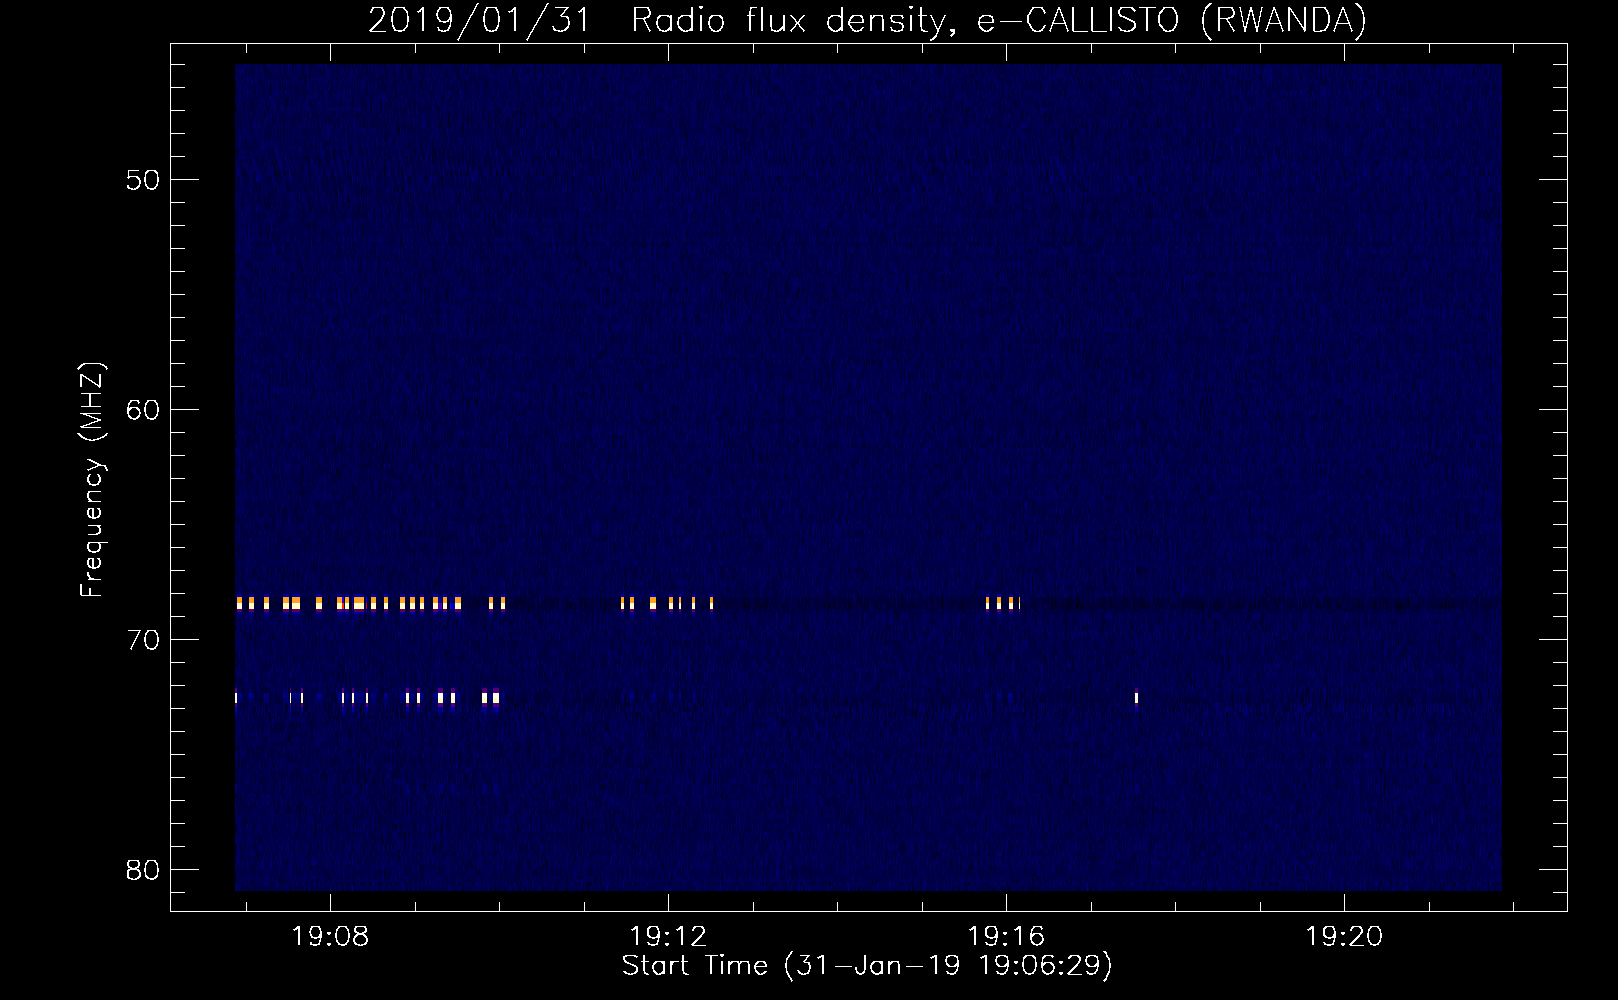Select the 70 MHz frequency tick label
This screenshot has width=1618, height=1000.
click(142, 640)
